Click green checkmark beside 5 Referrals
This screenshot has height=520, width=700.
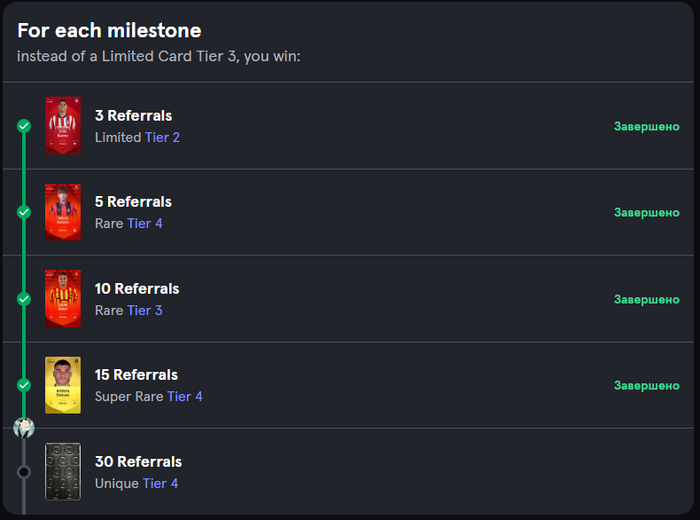[x=24, y=212]
